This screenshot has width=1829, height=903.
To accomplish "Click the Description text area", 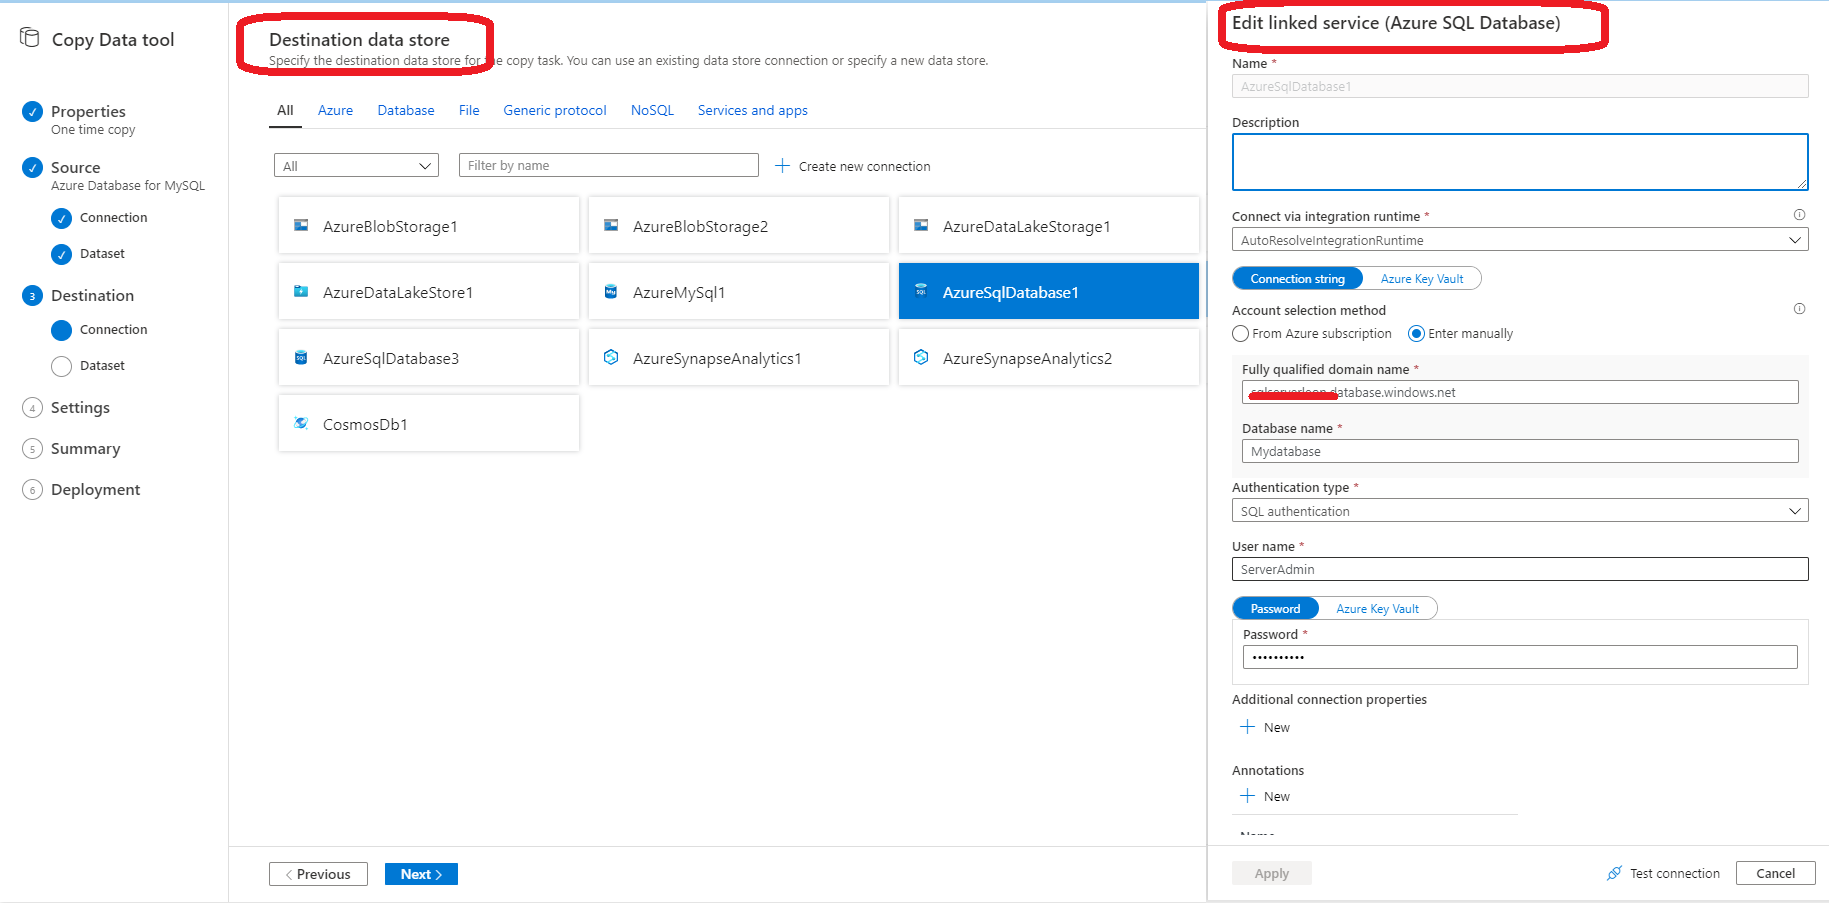I will click(x=1520, y=162).
